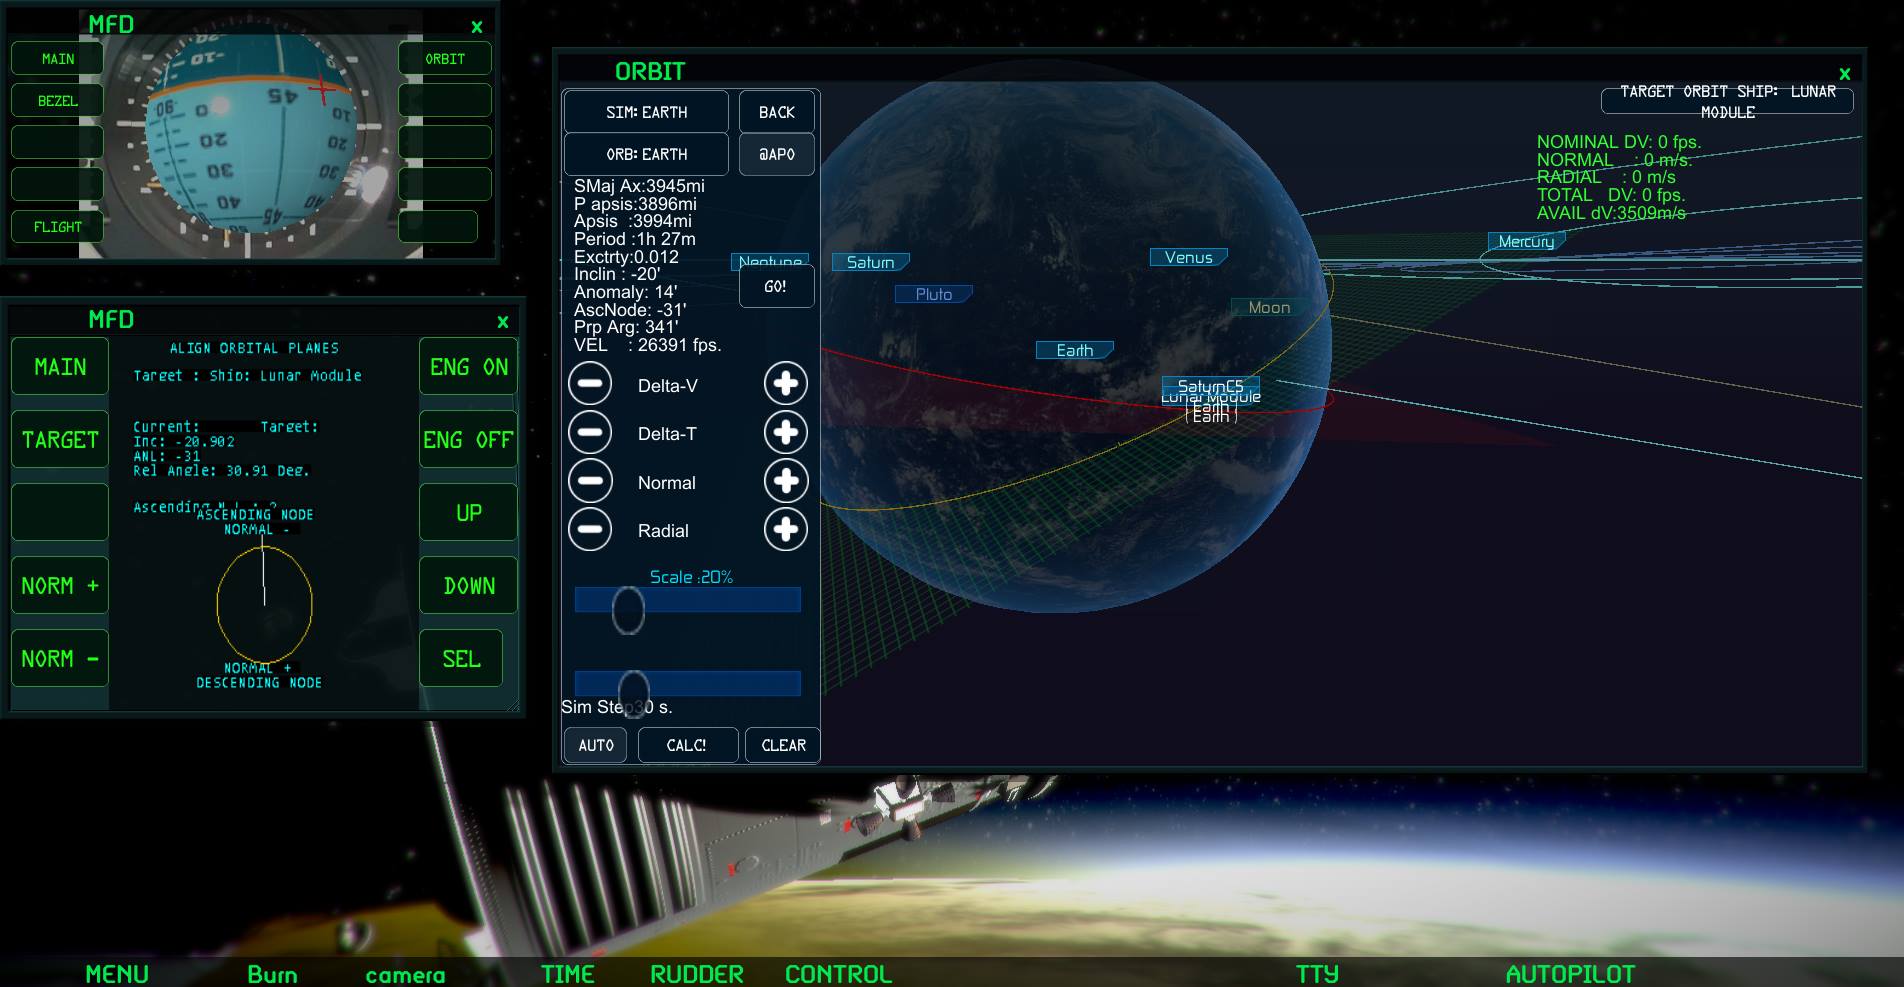Close the top attitude MFD panel
Viewport: 1904px width, 987px height.
477,27
